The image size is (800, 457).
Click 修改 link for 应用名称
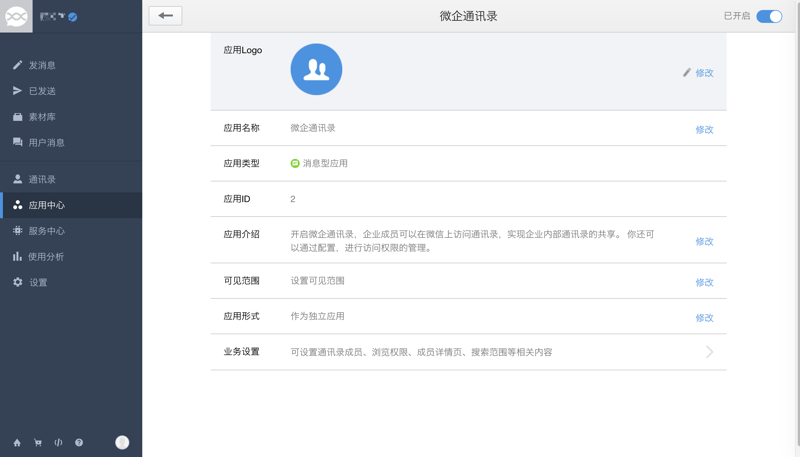click(x=704, y=130)
